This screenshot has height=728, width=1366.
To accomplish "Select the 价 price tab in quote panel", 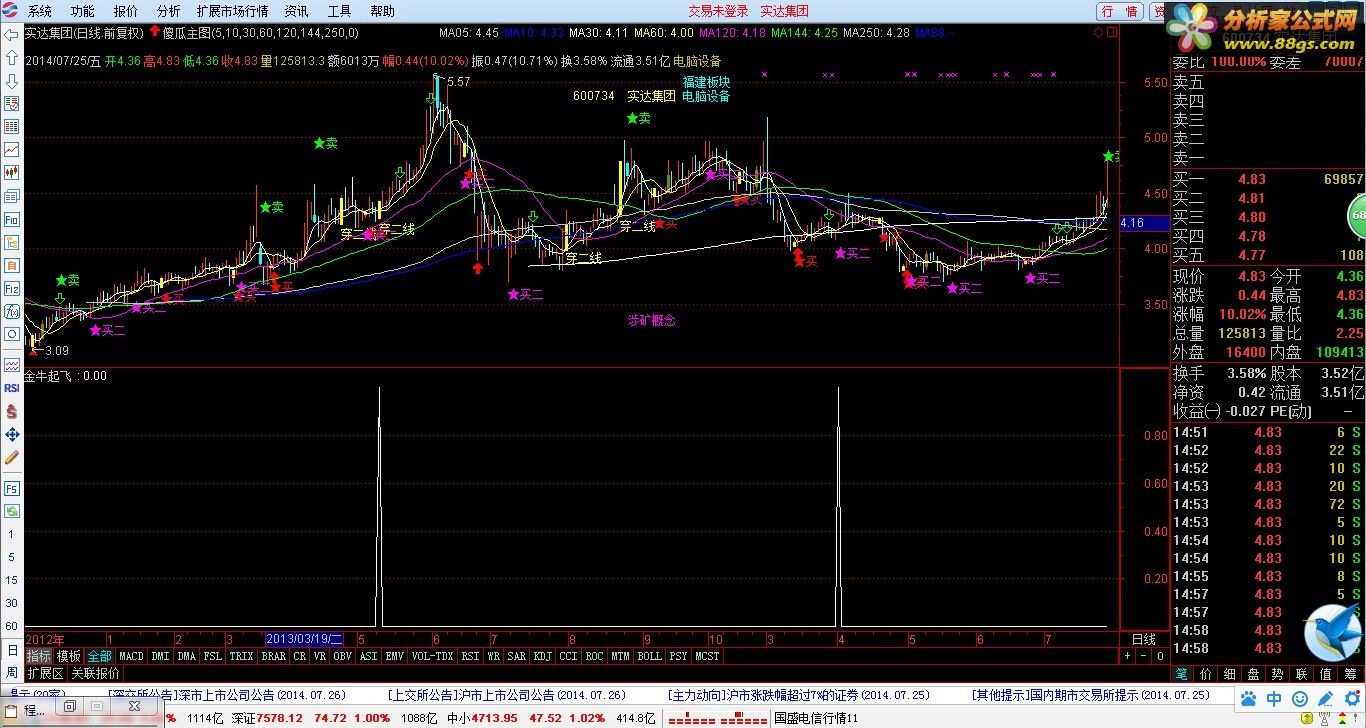I will [x=1206, y=674].
